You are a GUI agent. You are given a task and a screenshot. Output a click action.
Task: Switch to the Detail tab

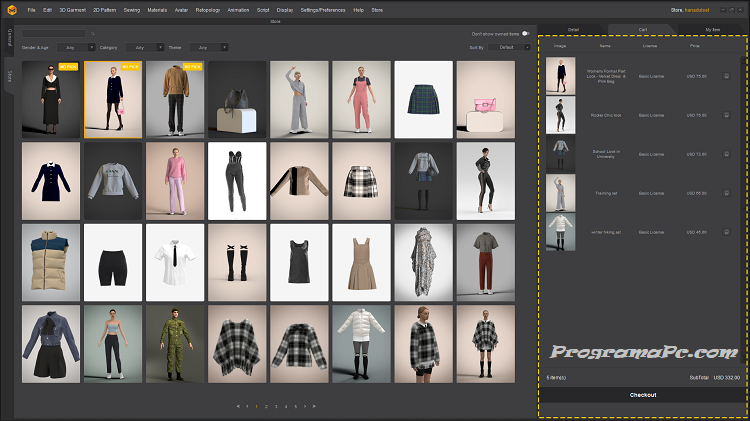tap(572, 30)
